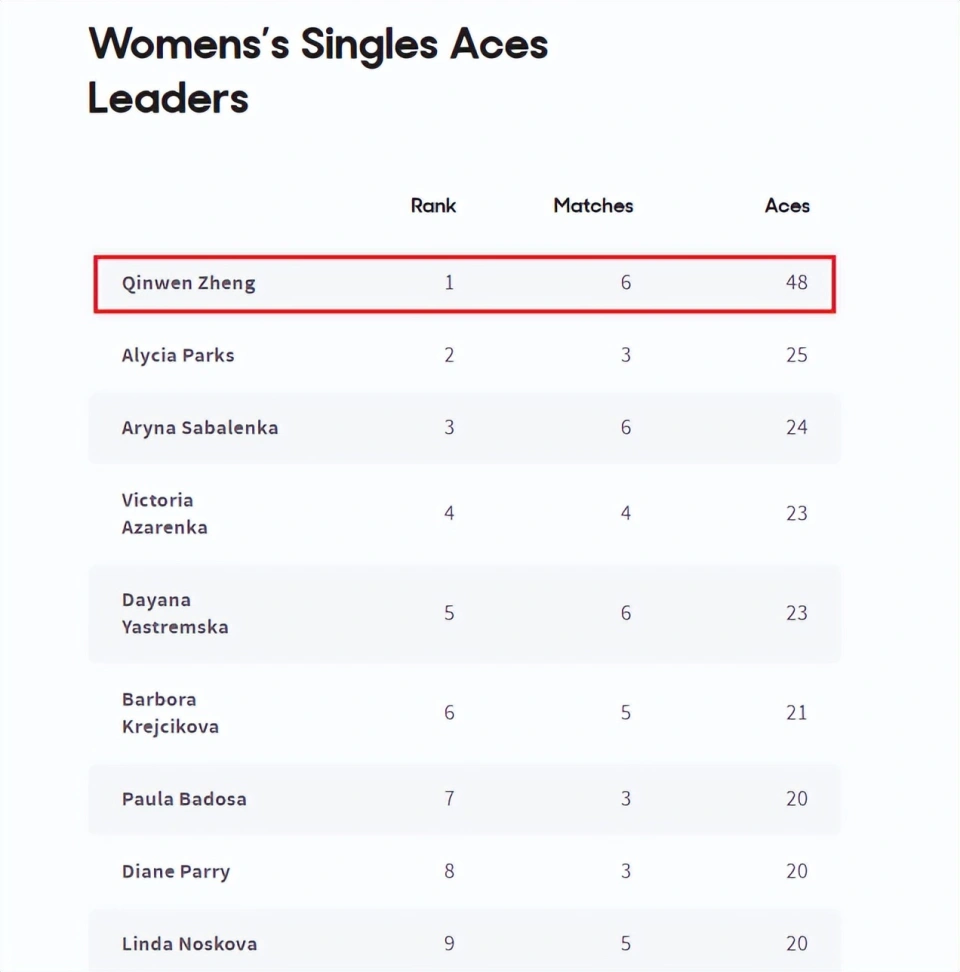
Task: Open Victoria Azarenka's profile name
Action: 164,513
